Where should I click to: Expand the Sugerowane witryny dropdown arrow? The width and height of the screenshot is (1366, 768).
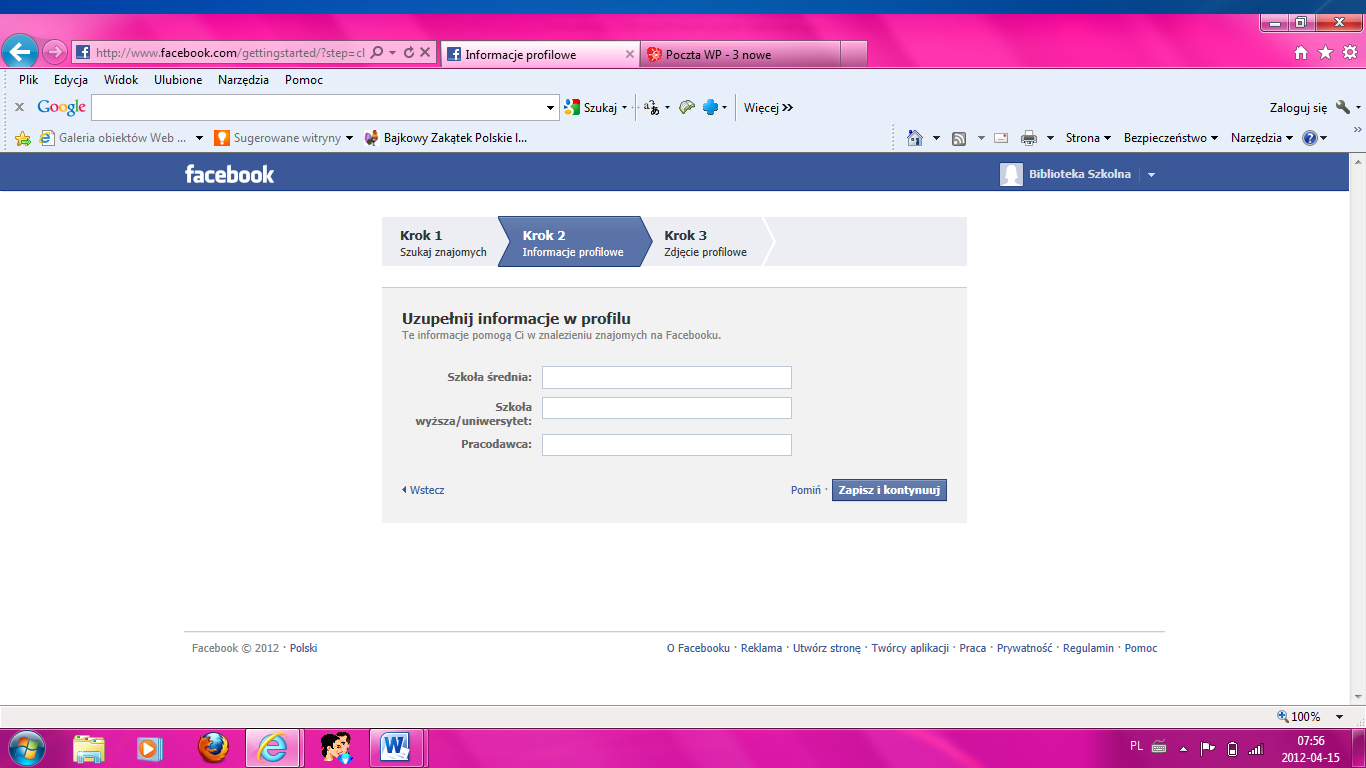pos(349,138)
